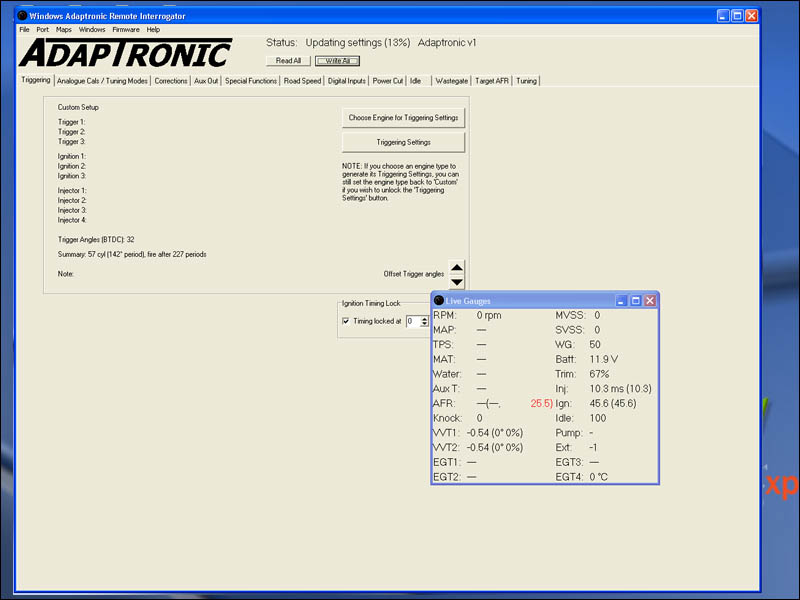Image resolution: width=800 pixels, height=600 pixels.
Task: Click the EGT4 0 °C reading
Action: (x=582, y=477)
